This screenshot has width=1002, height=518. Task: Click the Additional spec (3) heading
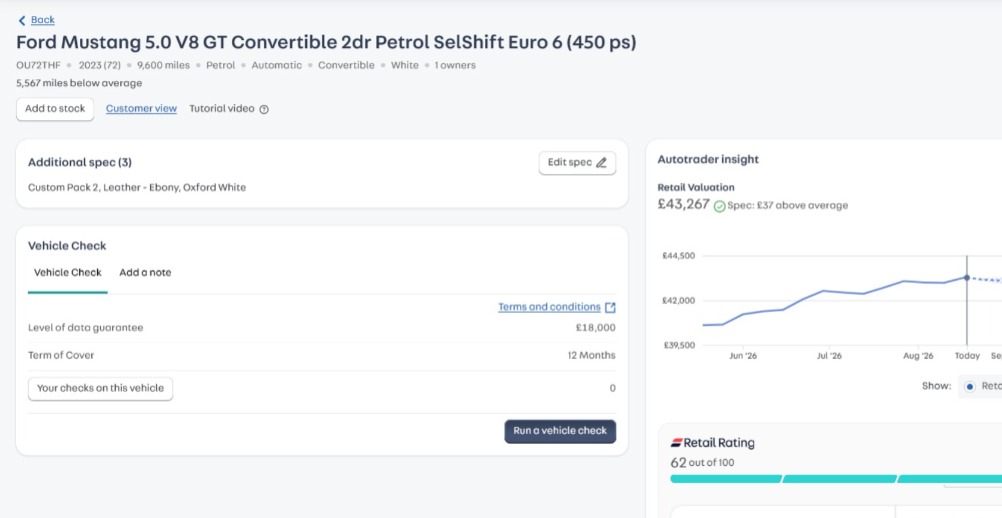click(80, 163)
